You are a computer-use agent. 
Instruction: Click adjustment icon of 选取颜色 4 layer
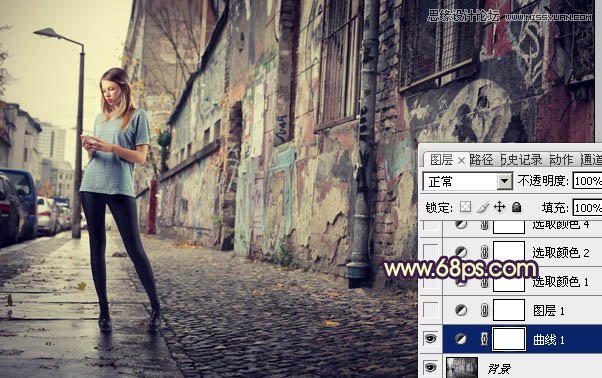pyautogui.click(x=461, y=224)
